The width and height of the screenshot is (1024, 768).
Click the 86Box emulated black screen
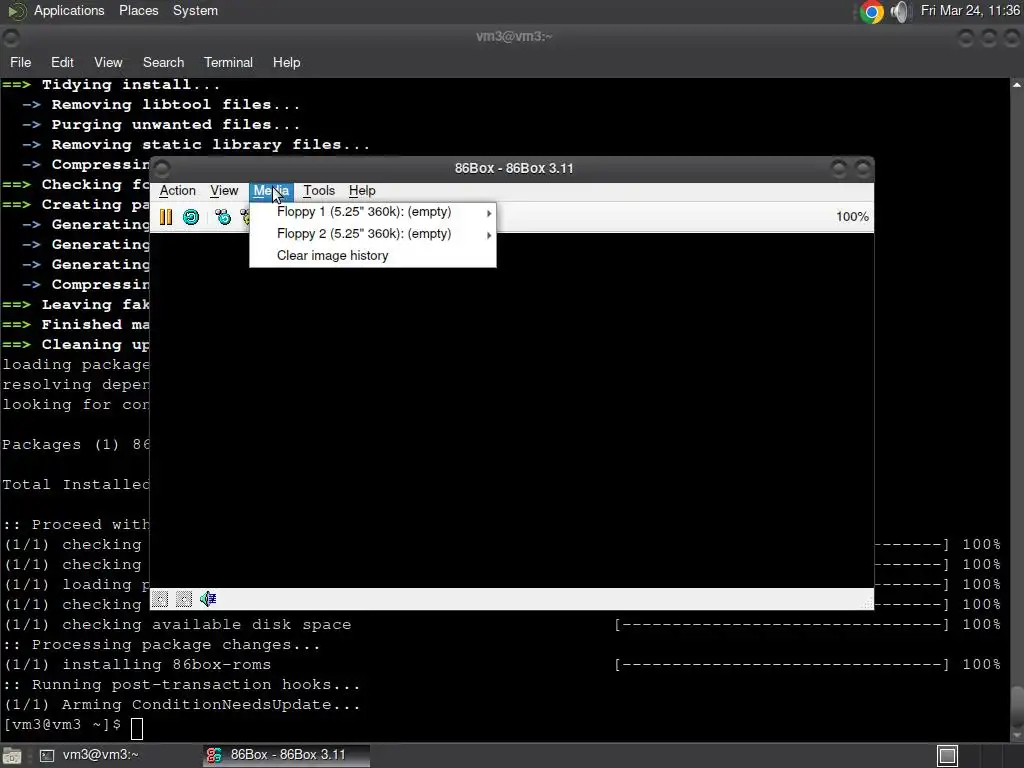click(512, 410)
